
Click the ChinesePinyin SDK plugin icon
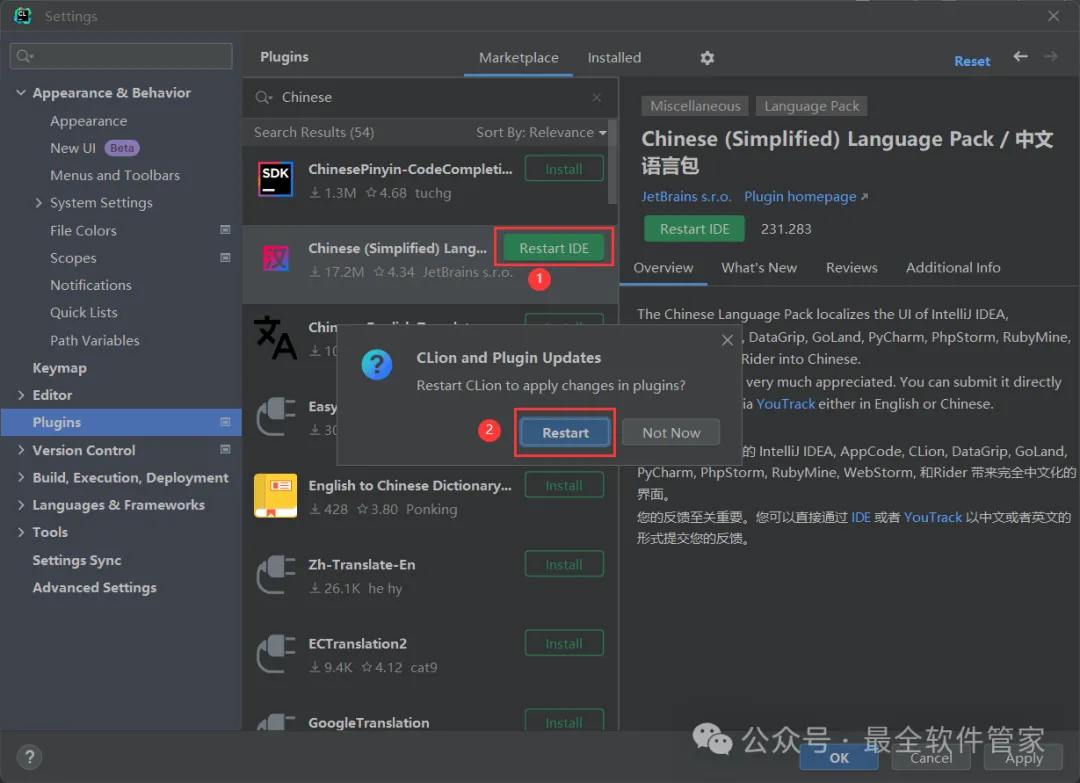tap(276, 179)
